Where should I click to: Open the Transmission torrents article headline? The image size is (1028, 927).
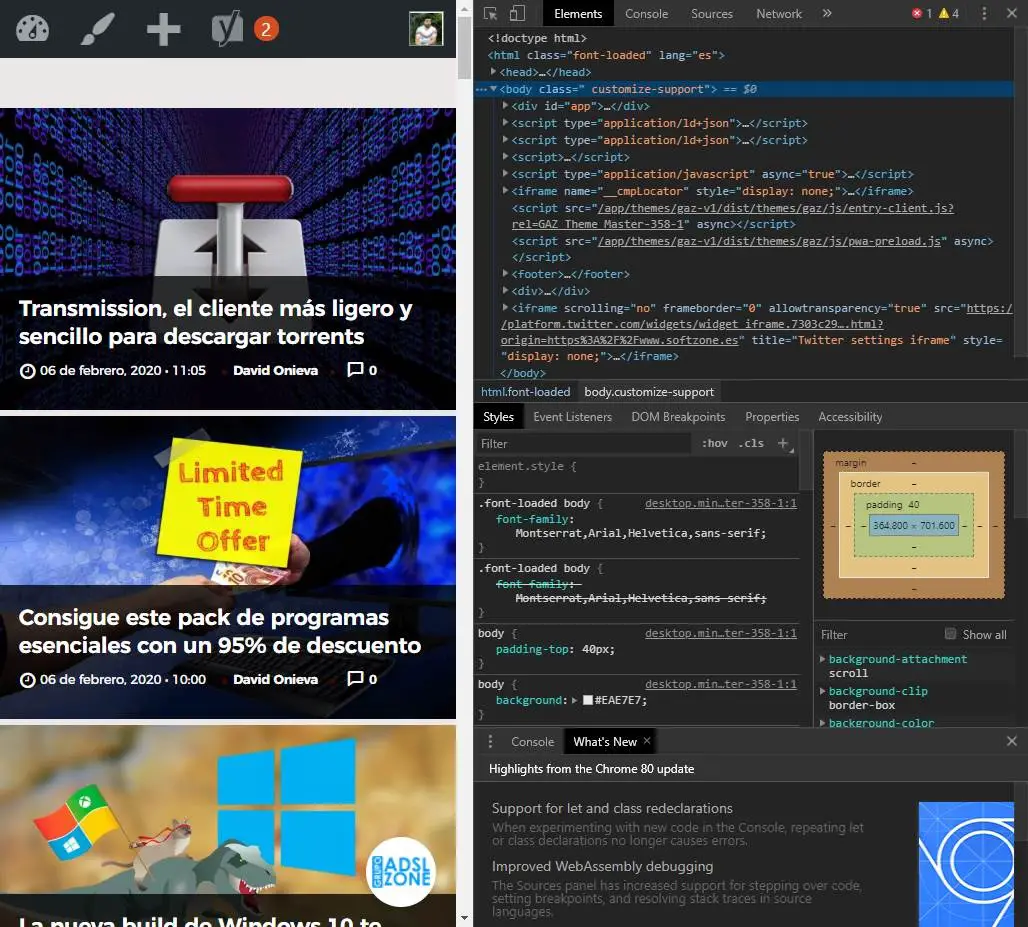tap(216, 323)
